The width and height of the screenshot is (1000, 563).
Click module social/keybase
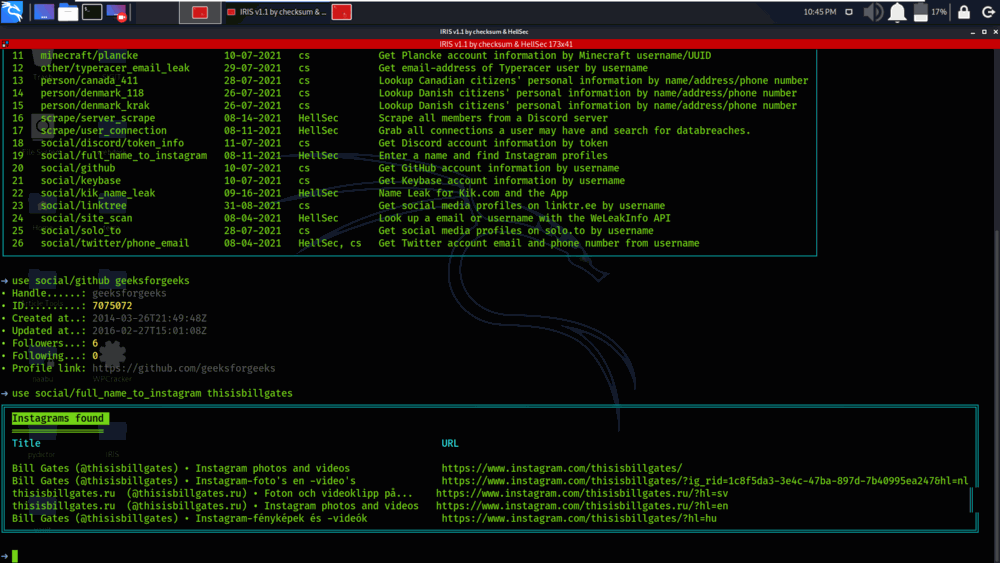(80, 181)
